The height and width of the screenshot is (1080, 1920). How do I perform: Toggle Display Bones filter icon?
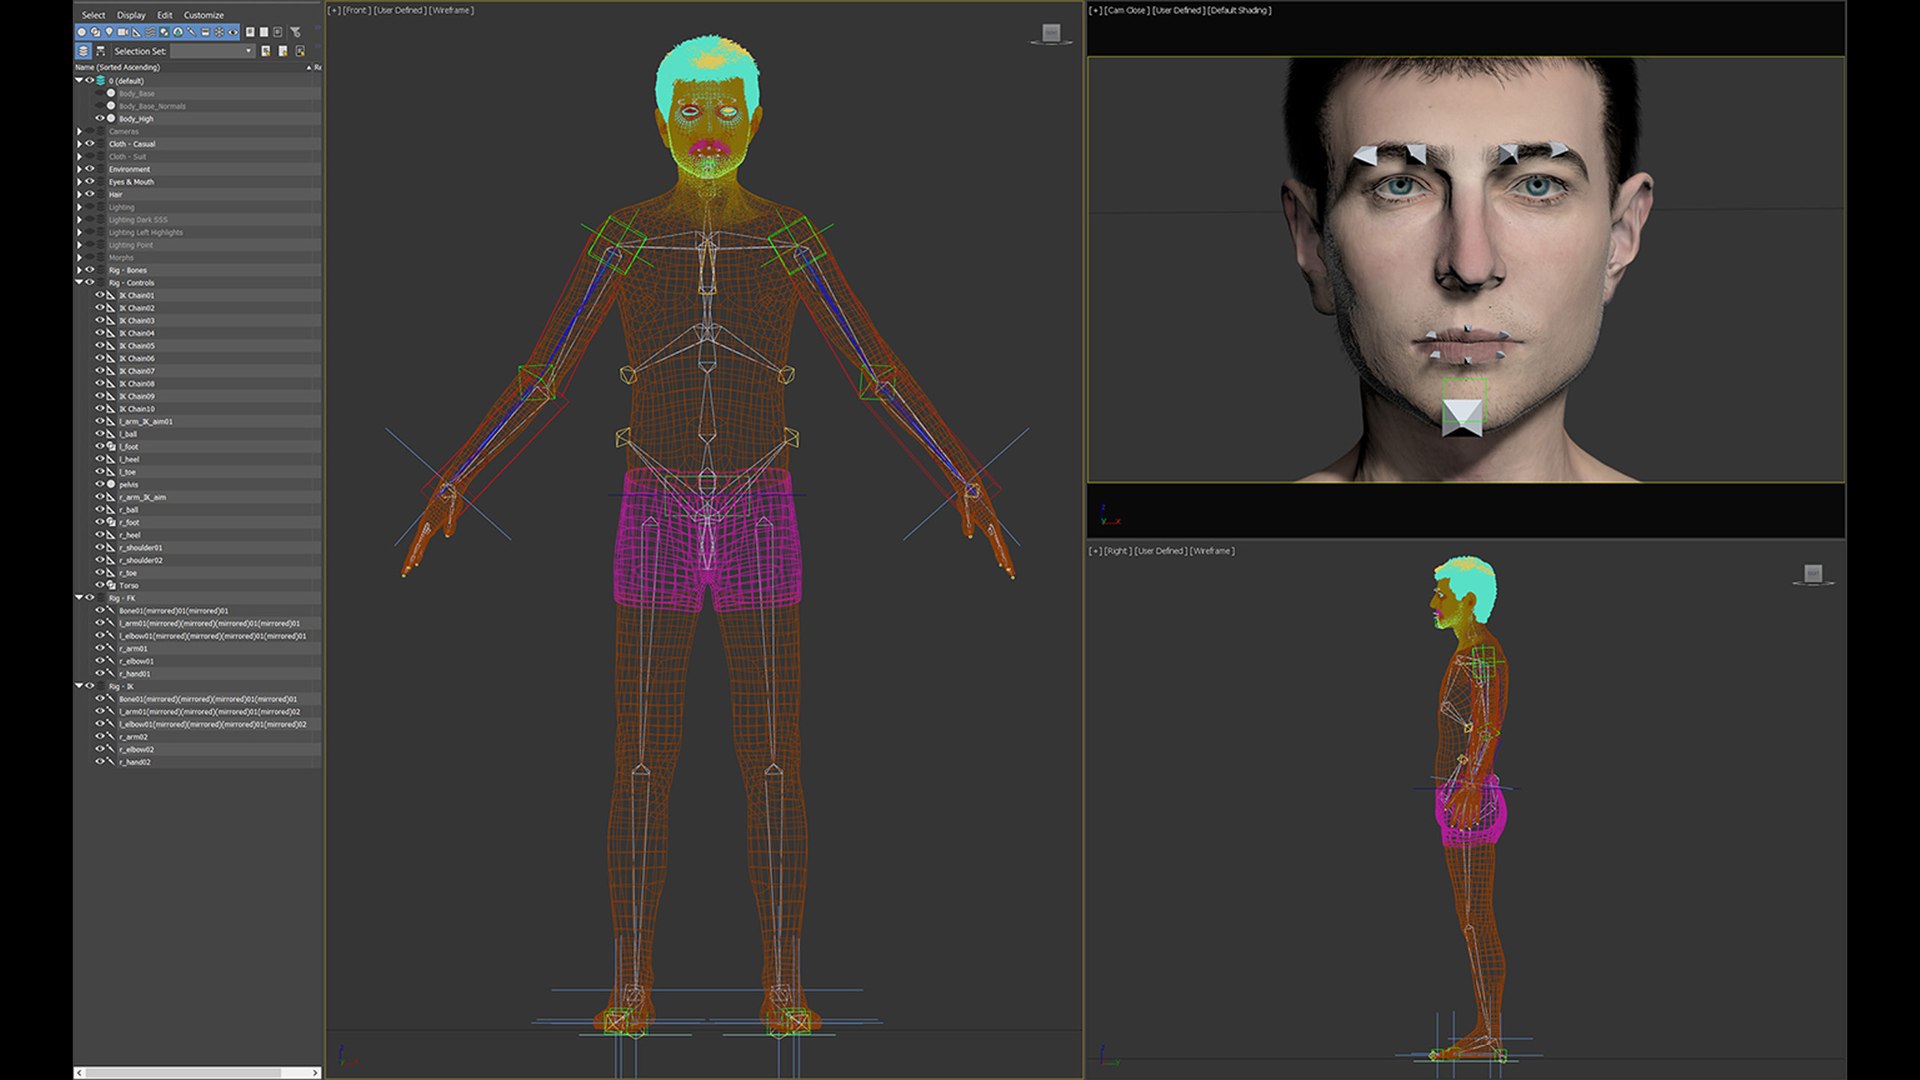pyautogui.click(x=191, y=32)
